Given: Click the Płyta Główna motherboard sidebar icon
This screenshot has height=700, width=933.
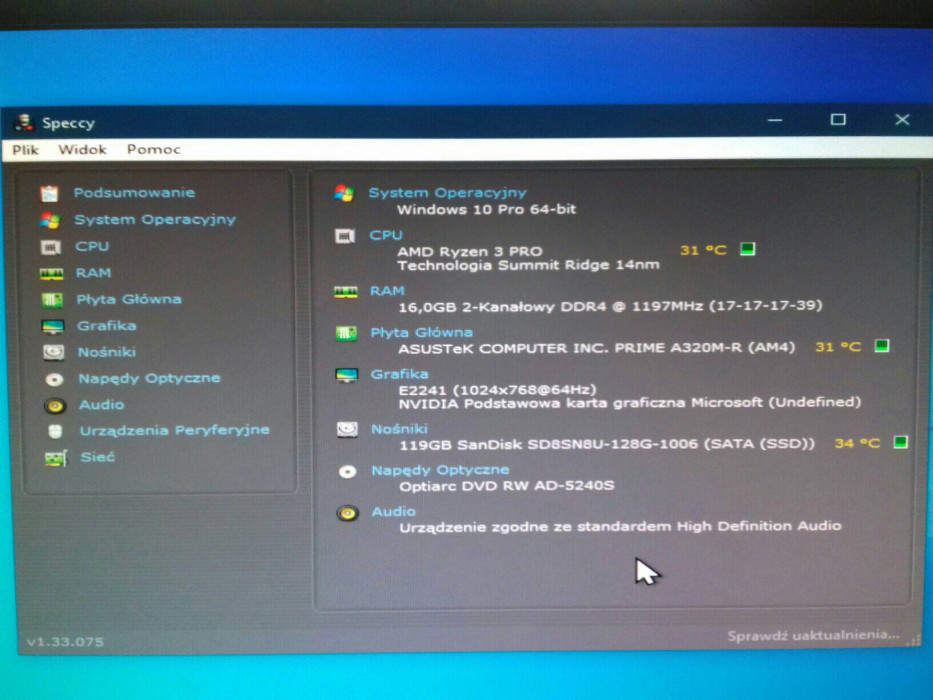Looking at the screenshot, I should click(52, 299).
